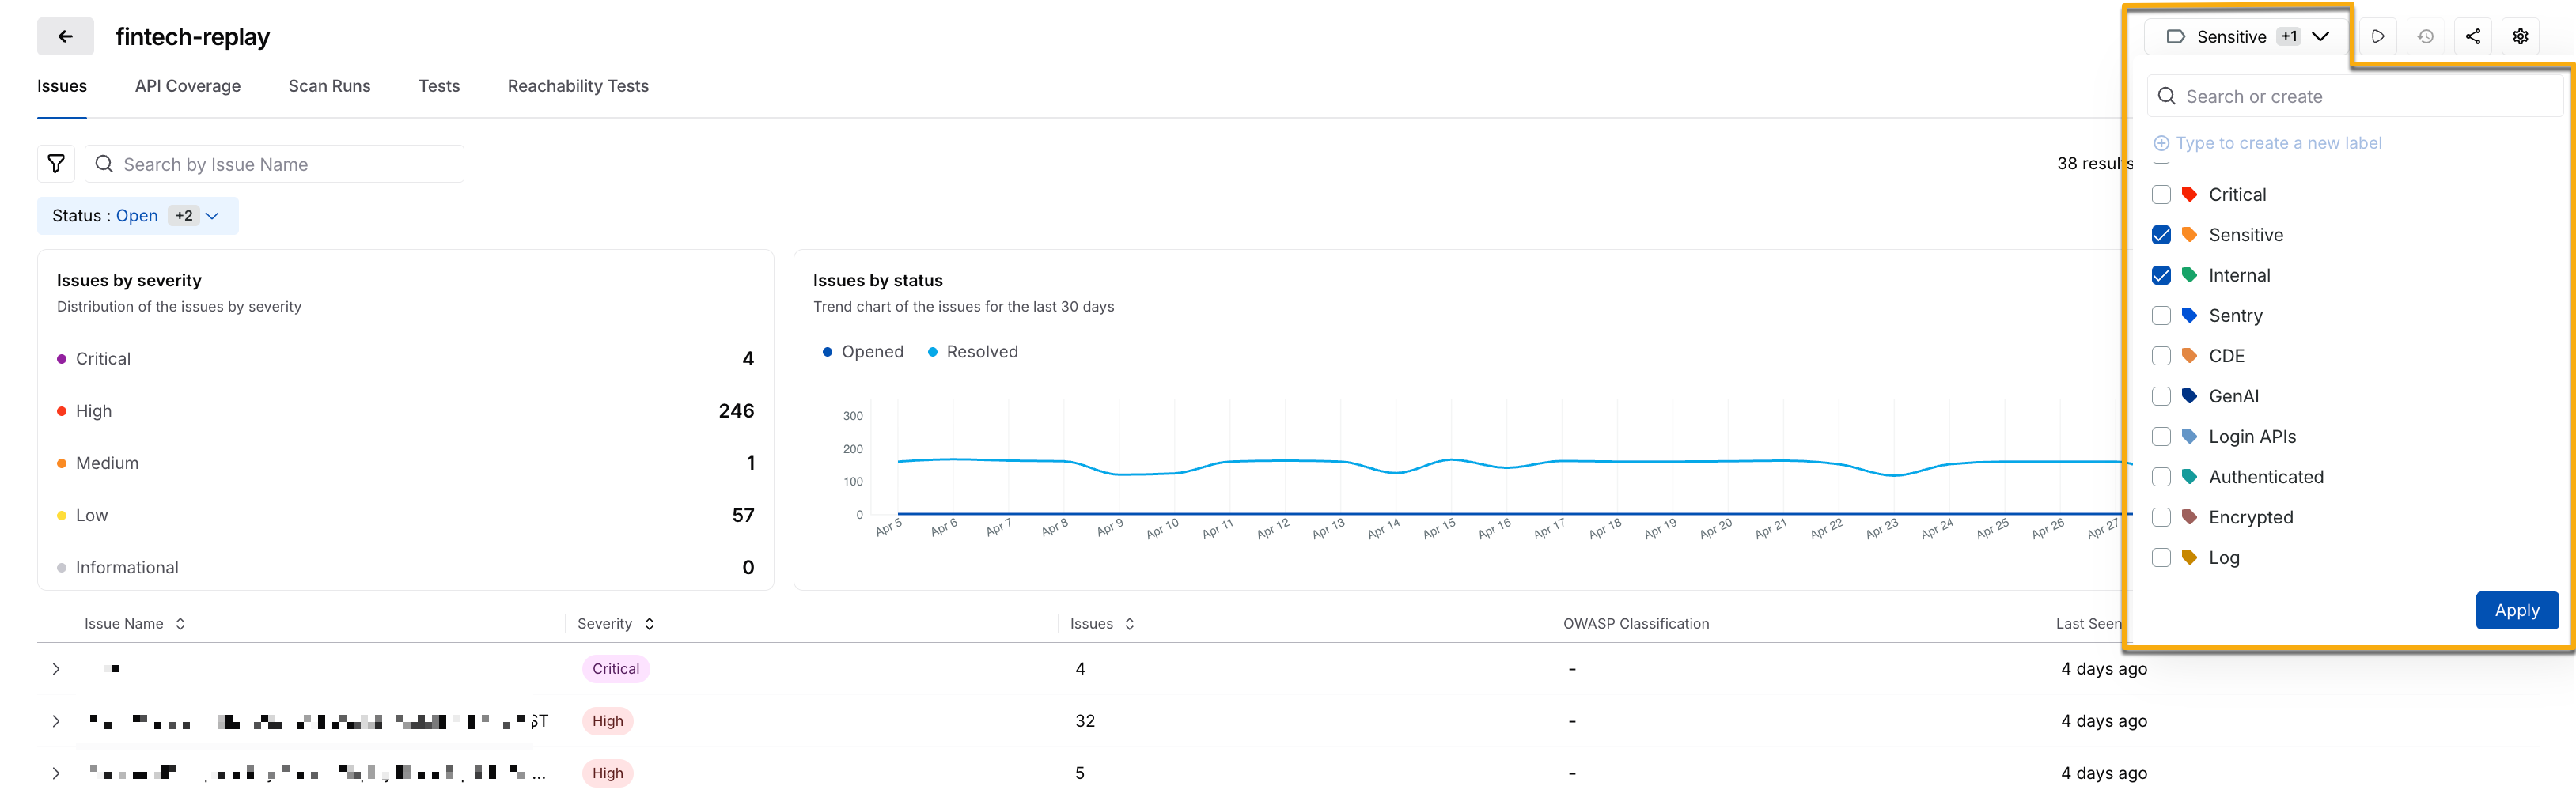Click the red Critical label tag icon
Screen dimensions: 2576x805
click(2189, 195)
